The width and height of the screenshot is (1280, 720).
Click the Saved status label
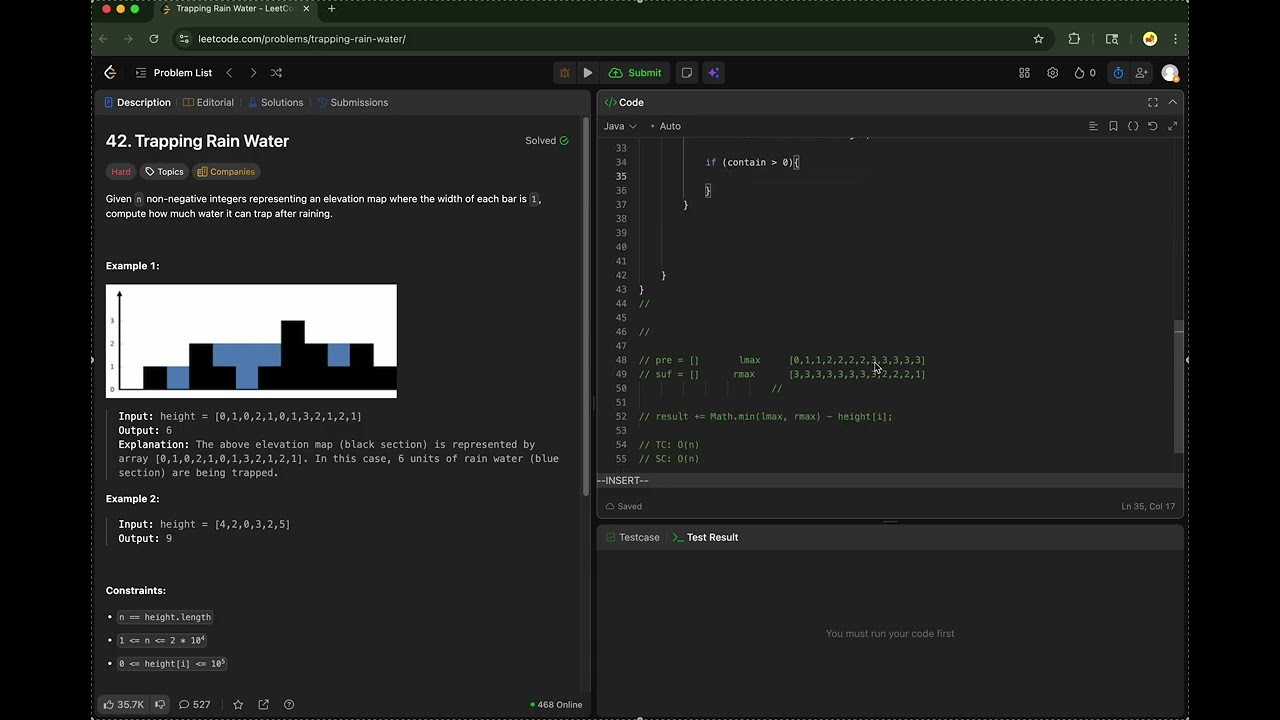click(x=623, y=506)
